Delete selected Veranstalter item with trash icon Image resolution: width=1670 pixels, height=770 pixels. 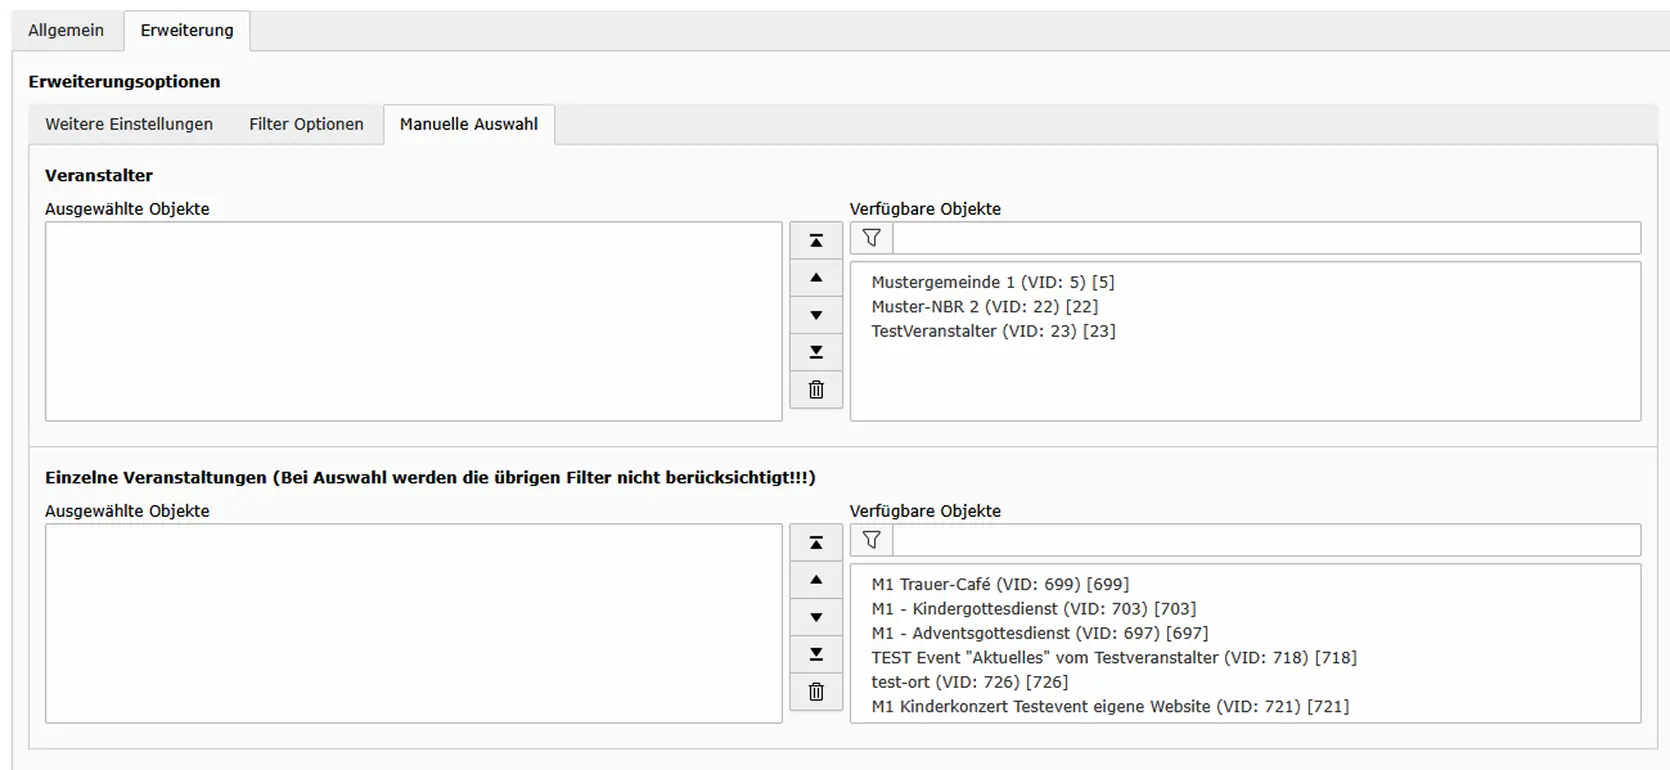click(816, 390)
